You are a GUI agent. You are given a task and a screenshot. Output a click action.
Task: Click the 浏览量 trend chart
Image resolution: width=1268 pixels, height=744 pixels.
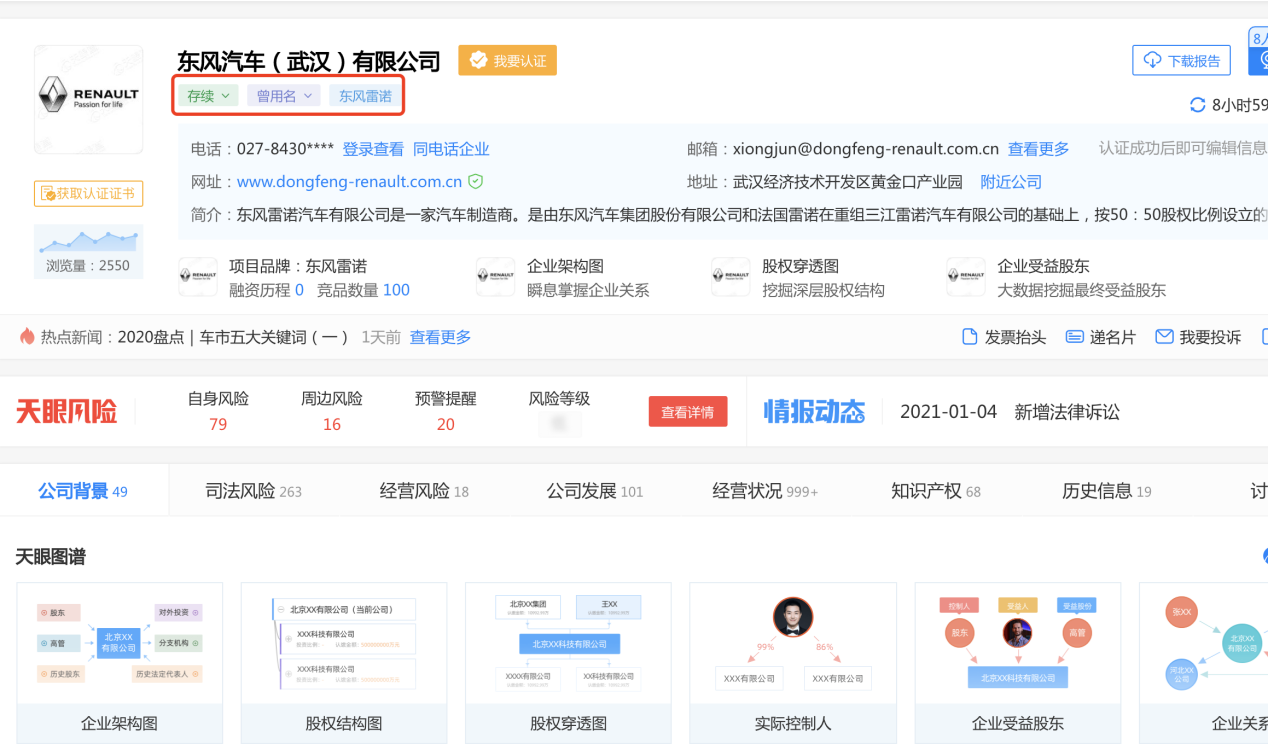(x=88, y=240)
